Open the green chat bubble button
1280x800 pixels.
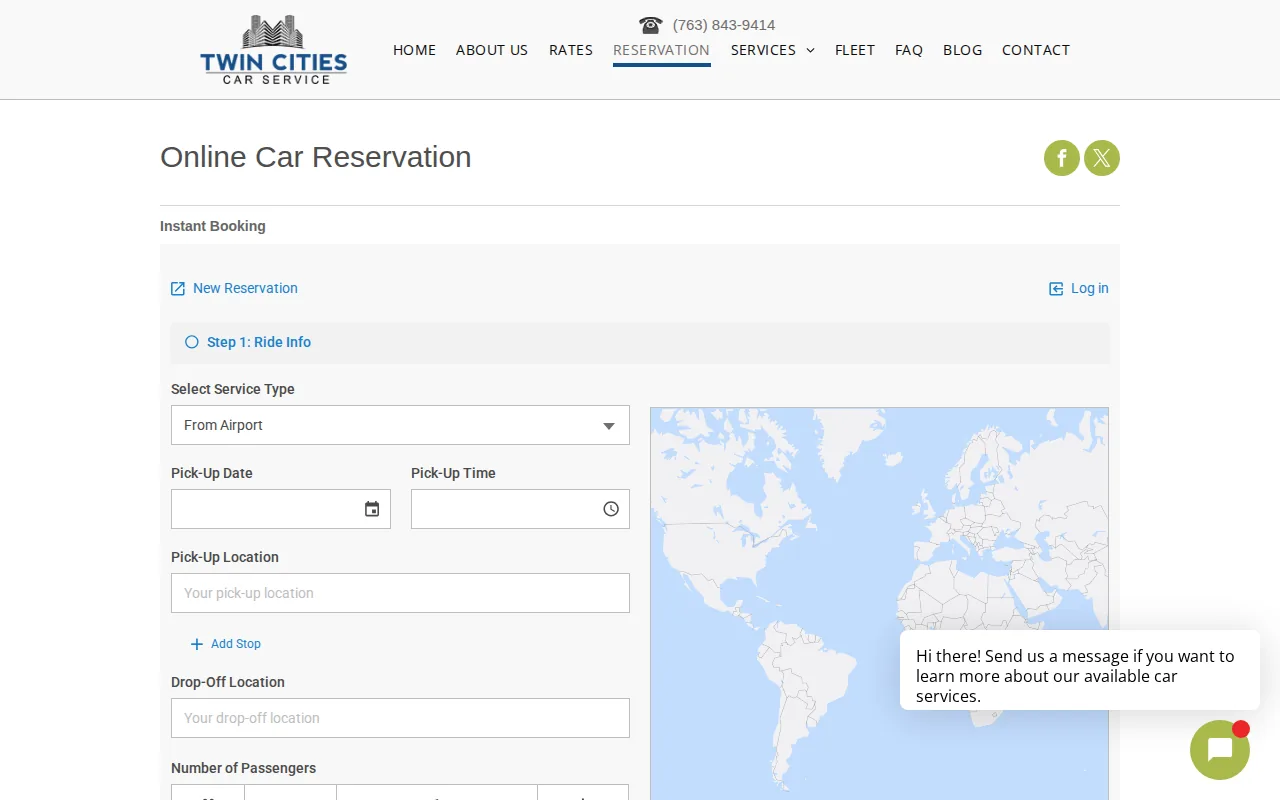click(x=1220, y=750)
